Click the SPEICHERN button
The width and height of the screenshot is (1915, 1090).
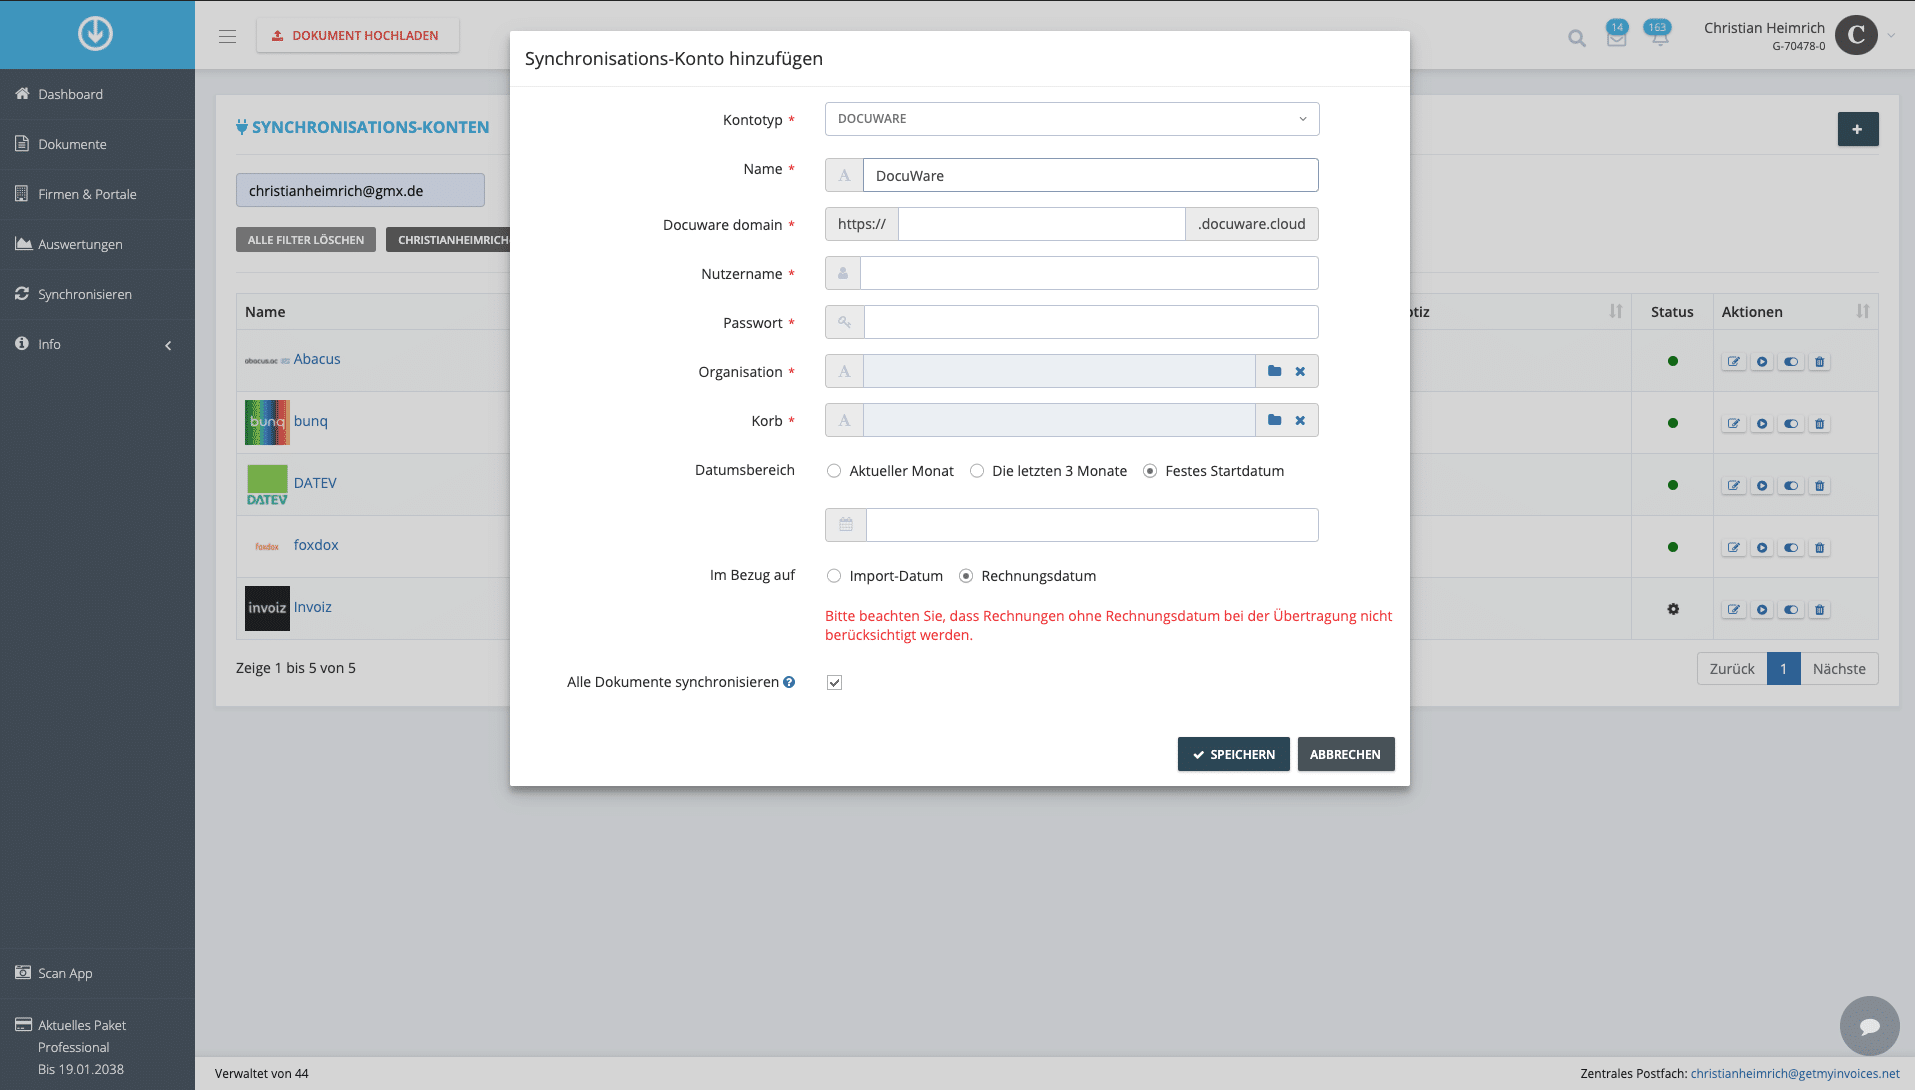coord(1234,754)
